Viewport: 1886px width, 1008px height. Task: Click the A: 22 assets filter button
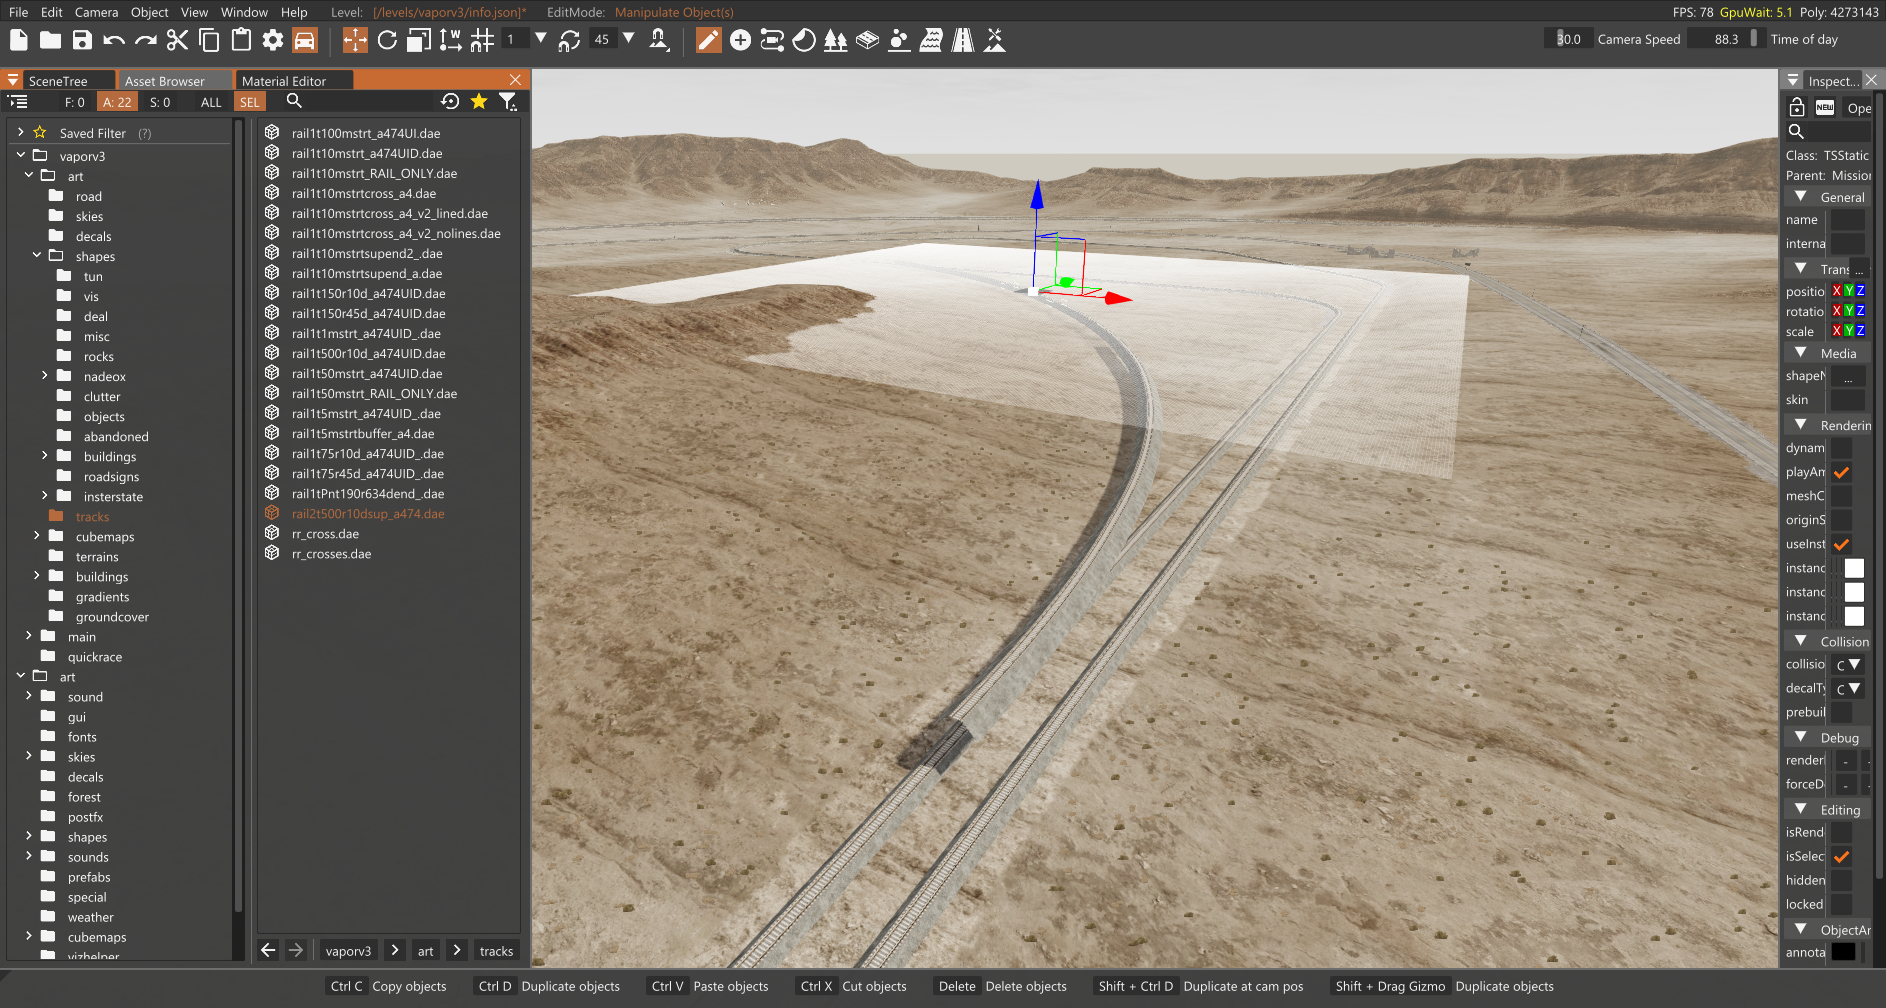click(117, 102)
